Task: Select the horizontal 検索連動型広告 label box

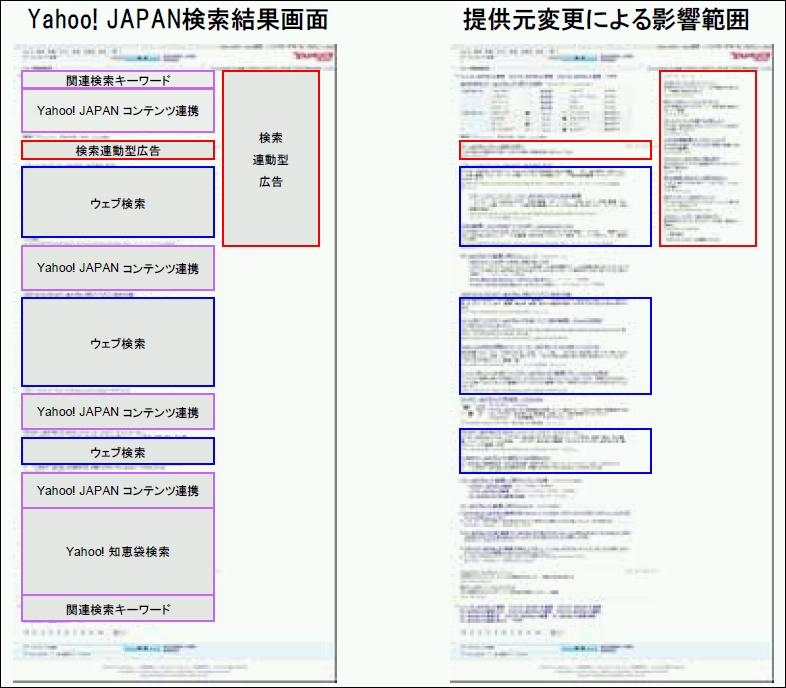Action: coord(118,150)
